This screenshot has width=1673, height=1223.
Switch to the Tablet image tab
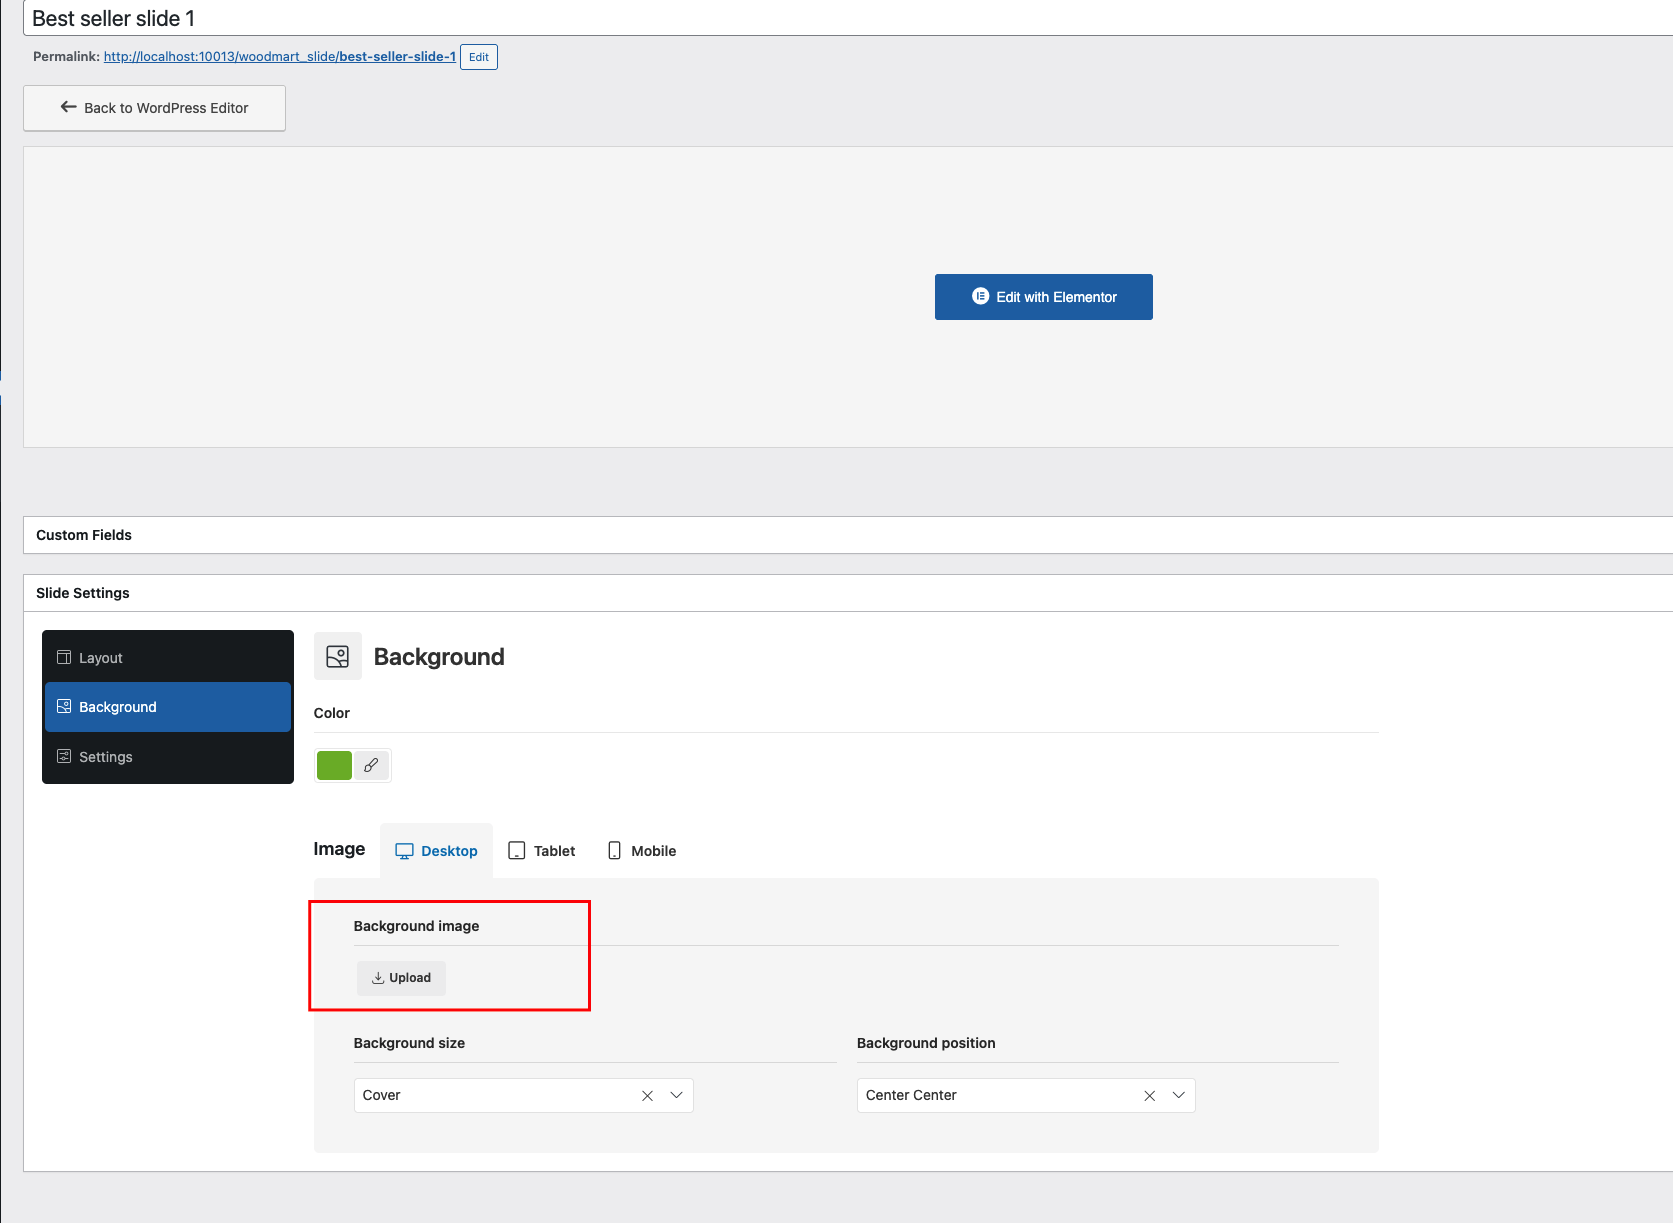(x=542, y=851)
